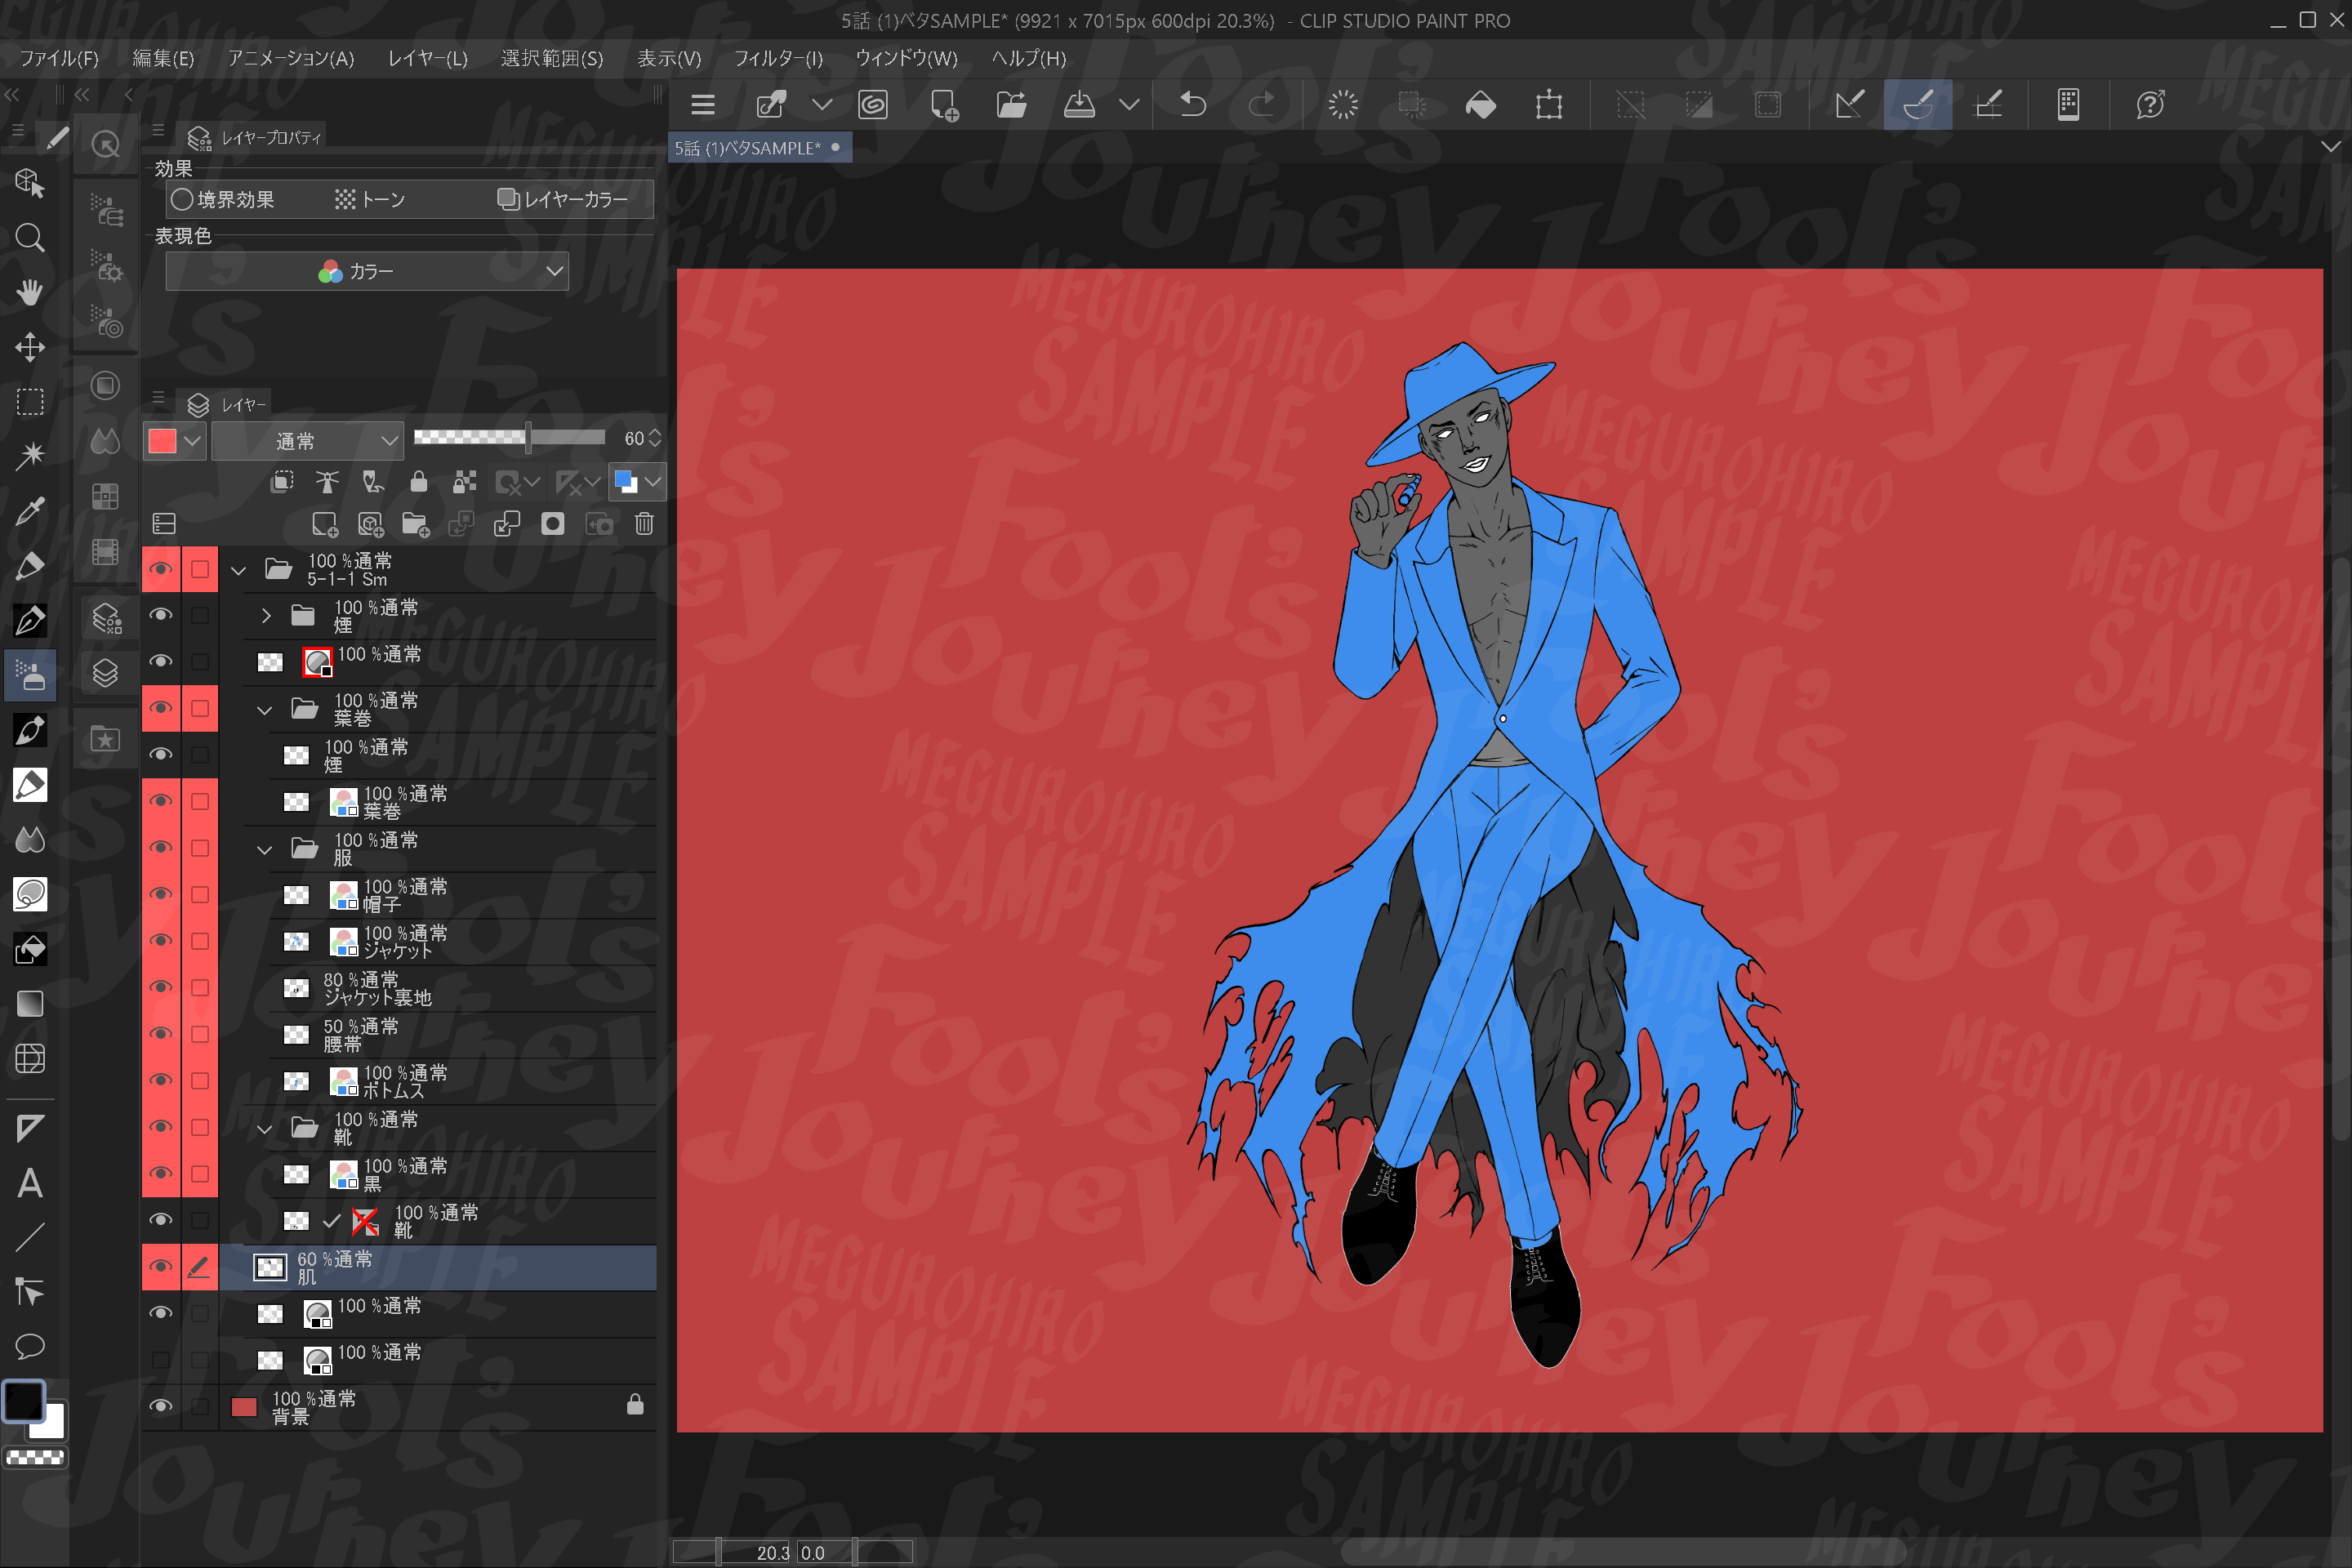Open the 通常 blending mode dropdown
This screenshot has height=1568, width=2352.
308,440
